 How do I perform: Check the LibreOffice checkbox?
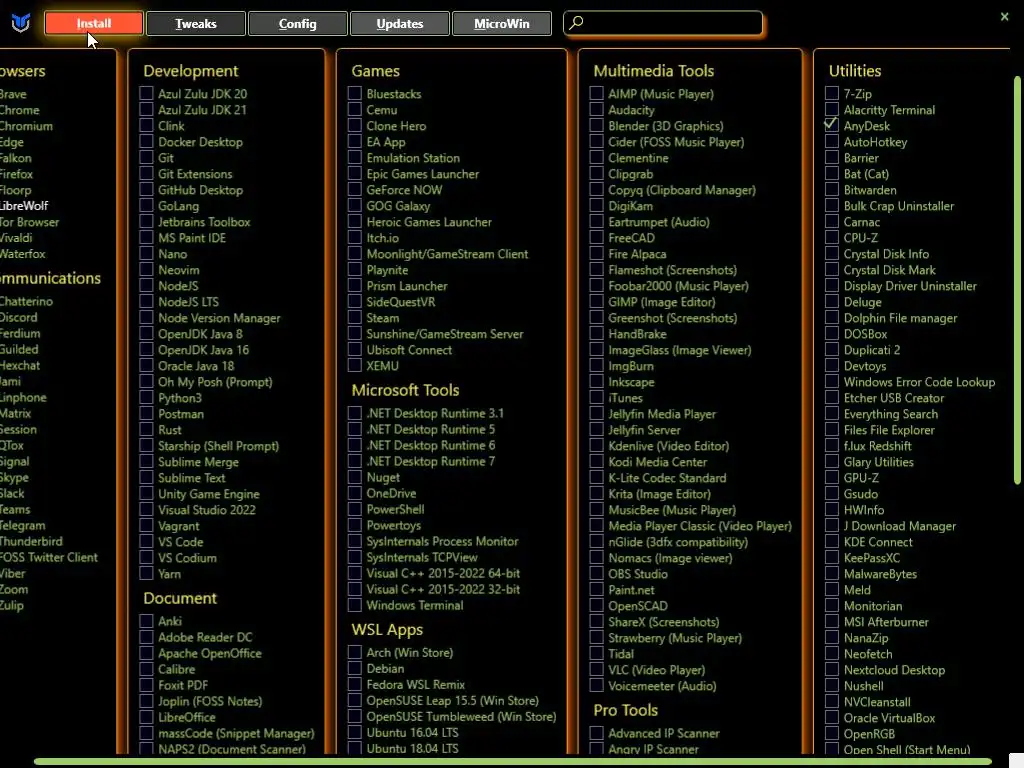click(x=146, y=717)
